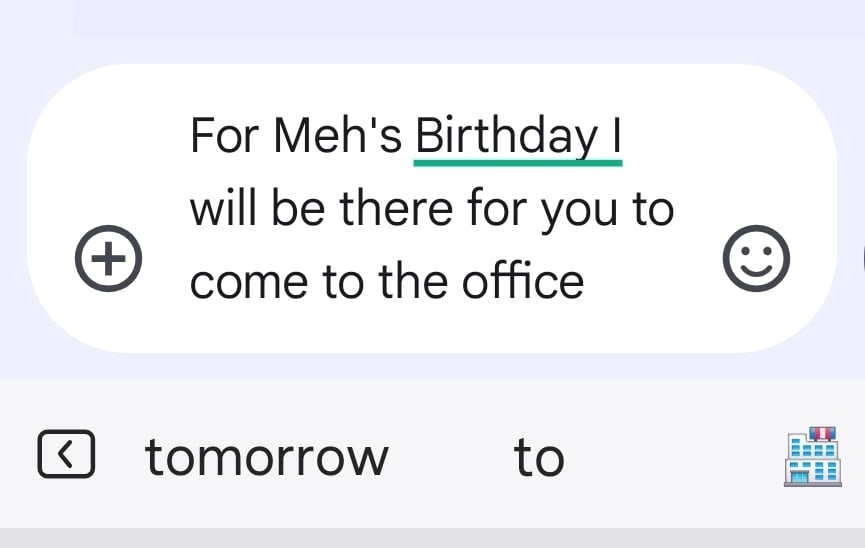Viewport: 865px width, 548px height.
Task: Insert the office building emoji suggestion
Action: click(810, 455)
